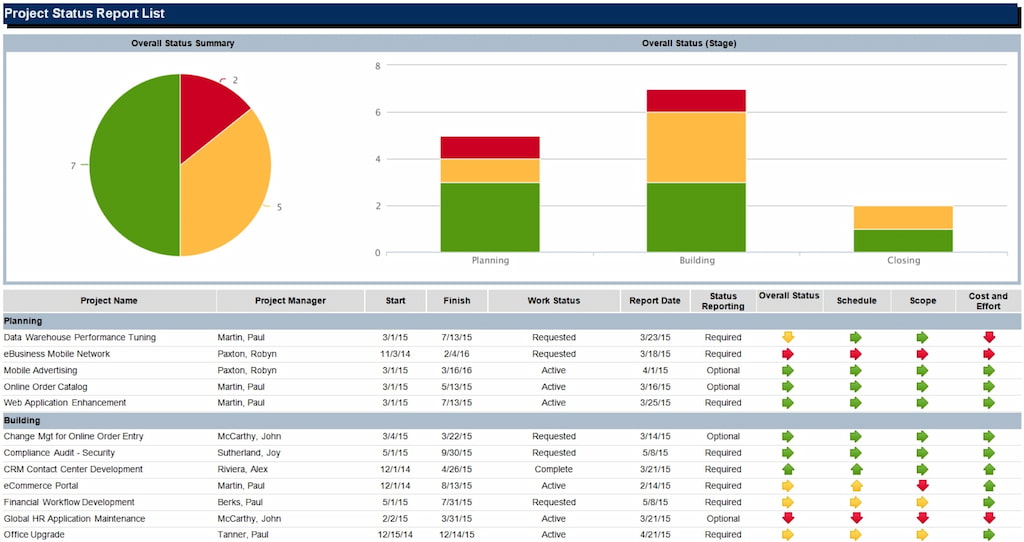1024x542 pixels.
Task: Click green Scope arrow for Mobile Advertising
Action: coord(922,371)
